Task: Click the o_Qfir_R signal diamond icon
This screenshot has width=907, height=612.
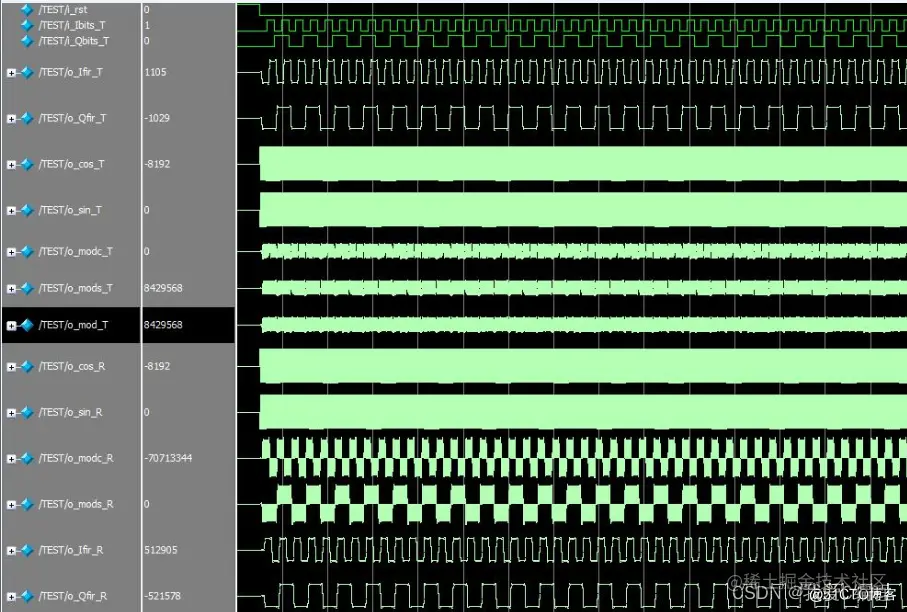Action: click(x=27, y=596)
